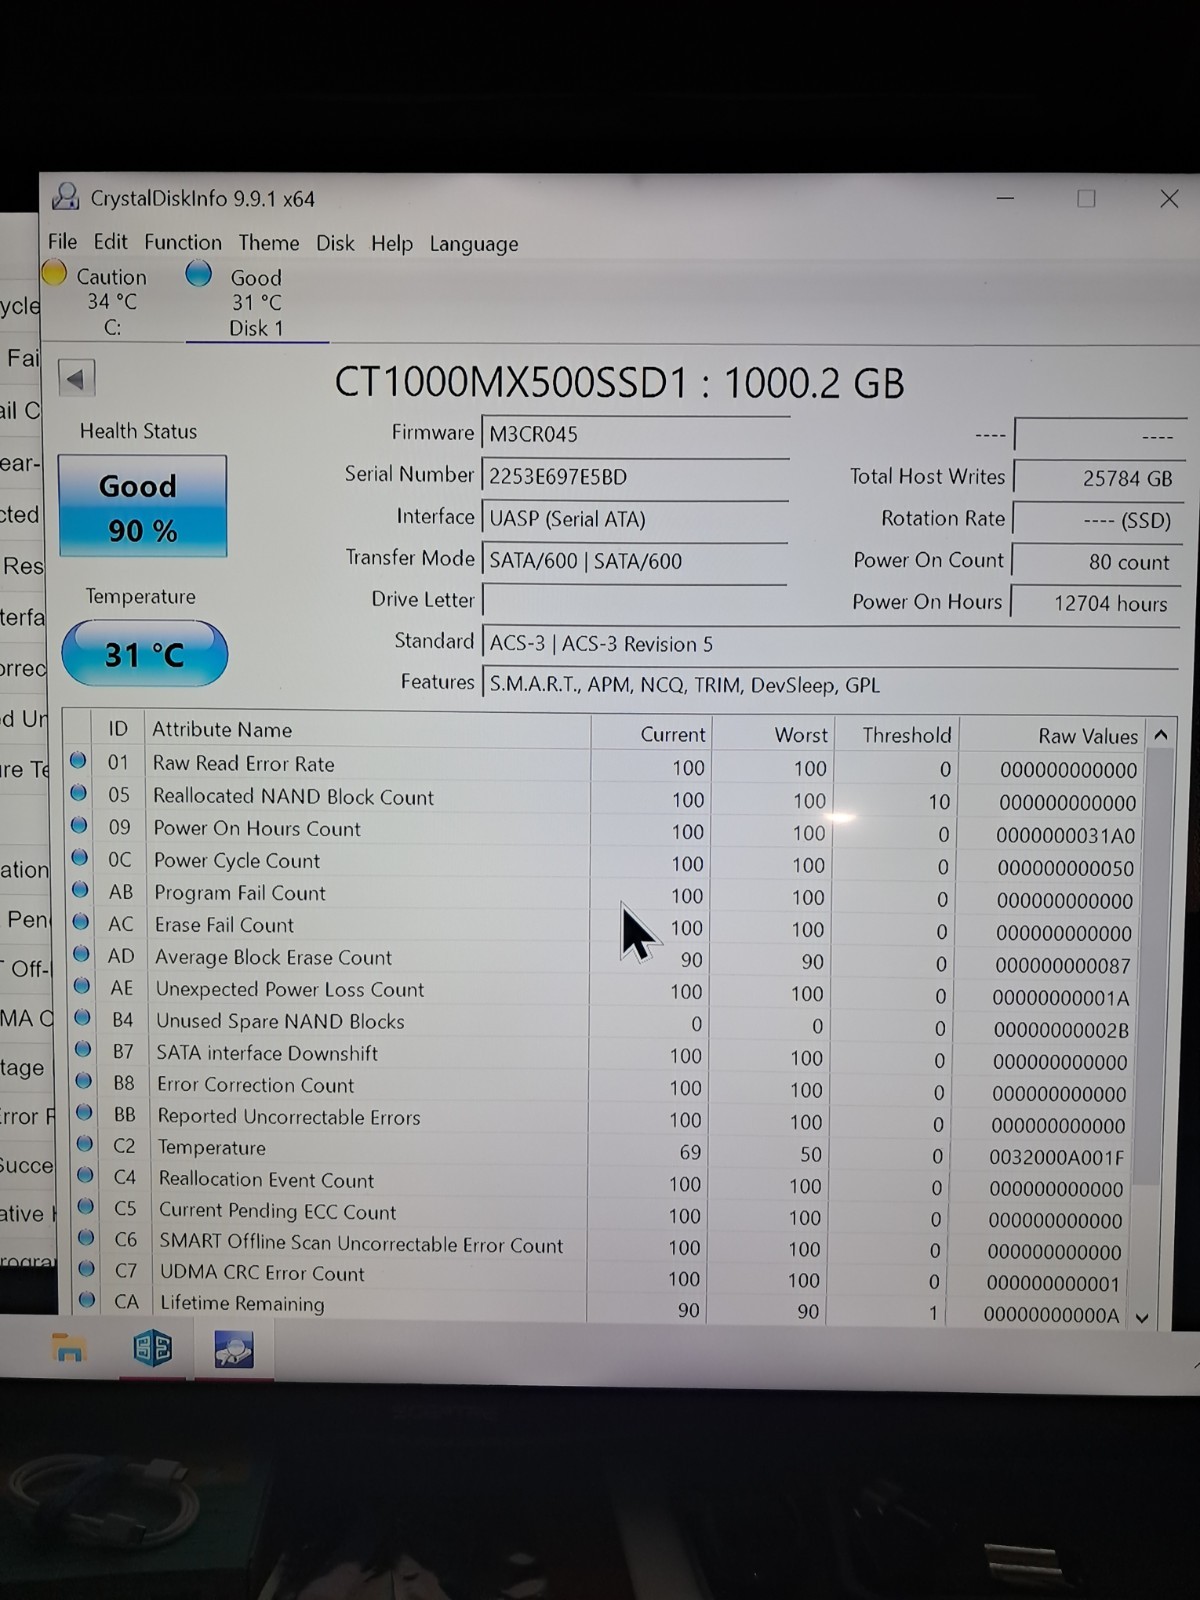
Task: Click status icon for Unused Spare NAND Blocks
Action: (83, 1017)
